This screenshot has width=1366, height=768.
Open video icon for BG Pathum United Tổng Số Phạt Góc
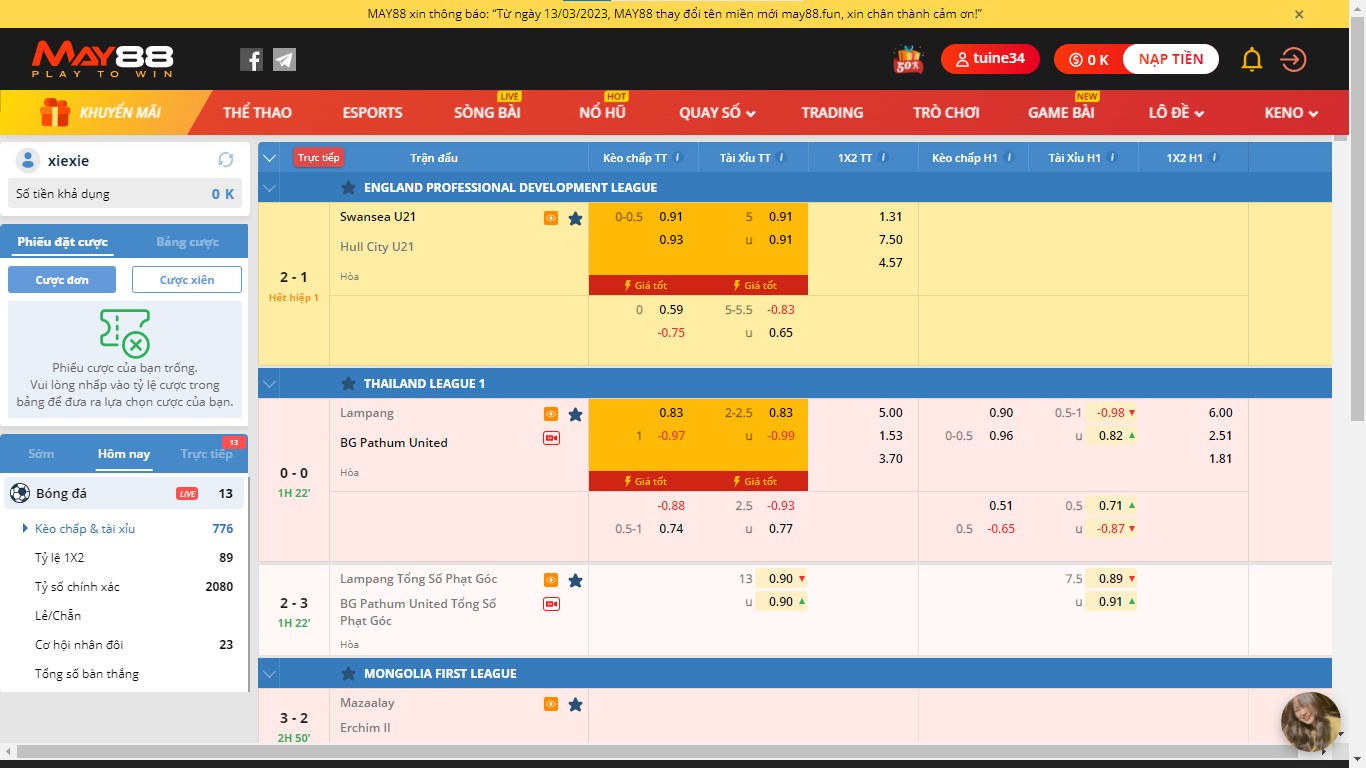551,604
